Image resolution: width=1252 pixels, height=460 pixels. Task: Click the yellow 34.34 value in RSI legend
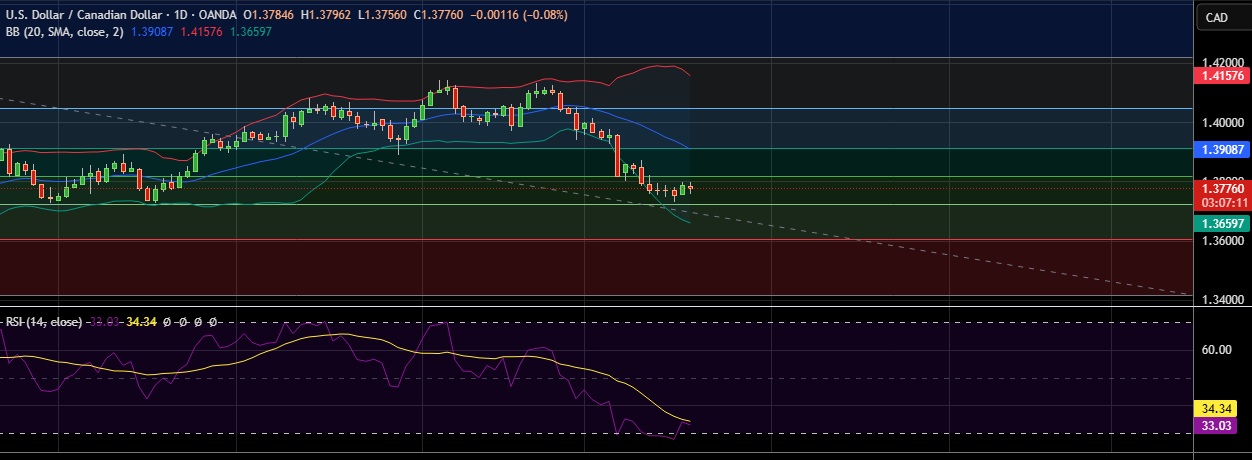pyautogui.click(x=143, y=322)
